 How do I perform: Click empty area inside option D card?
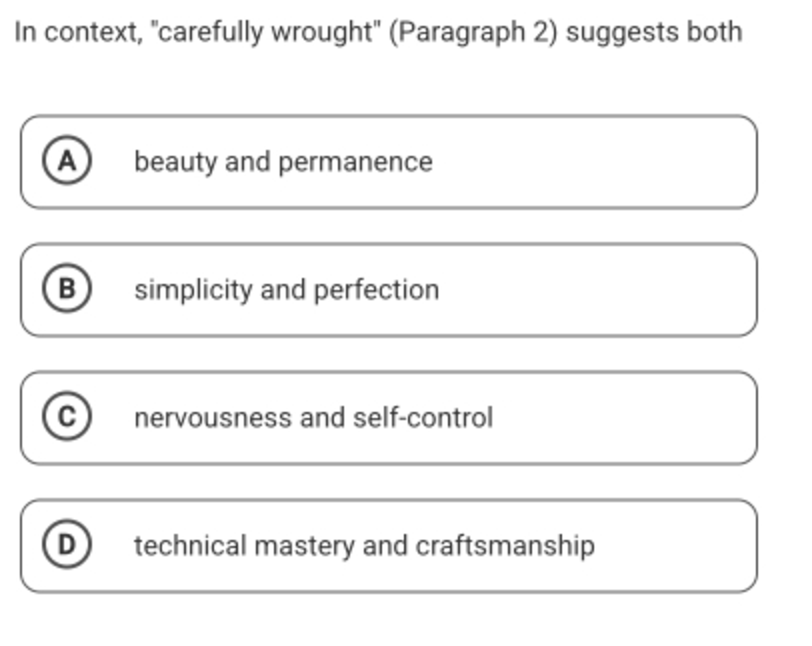(673, 546)
